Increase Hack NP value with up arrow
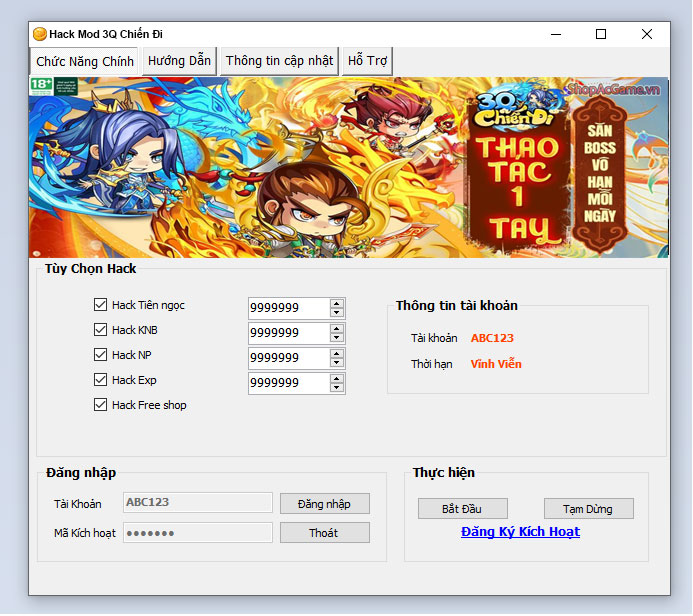The image size is (693, 616). click(337, 354)
